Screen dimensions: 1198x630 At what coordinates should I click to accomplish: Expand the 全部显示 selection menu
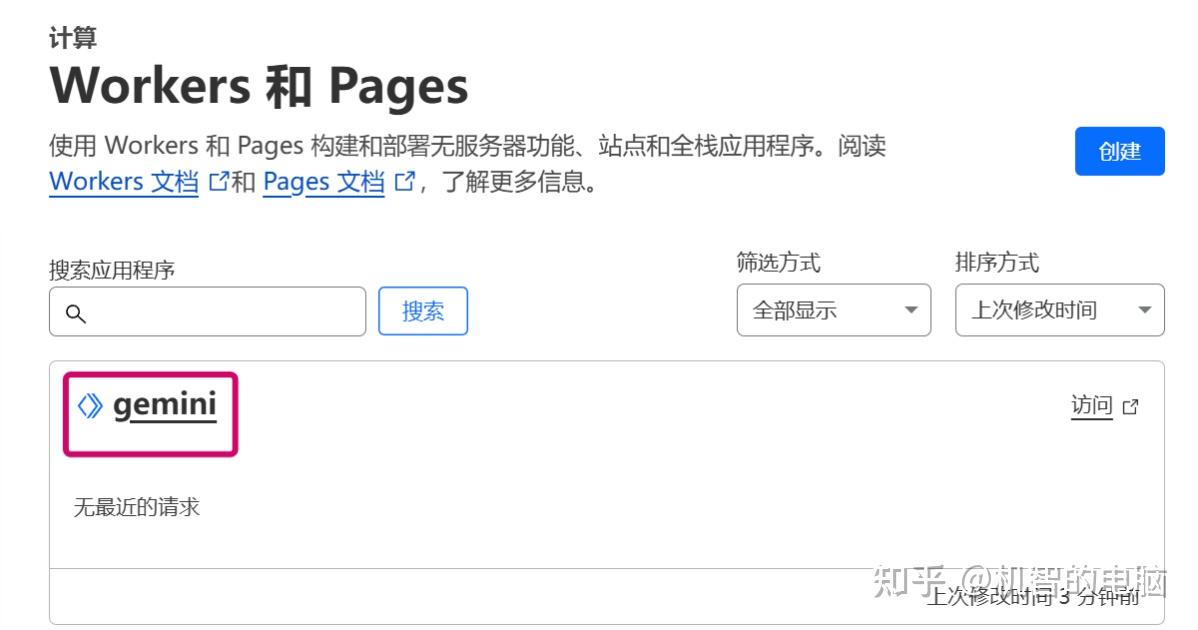tap(834, 310)
